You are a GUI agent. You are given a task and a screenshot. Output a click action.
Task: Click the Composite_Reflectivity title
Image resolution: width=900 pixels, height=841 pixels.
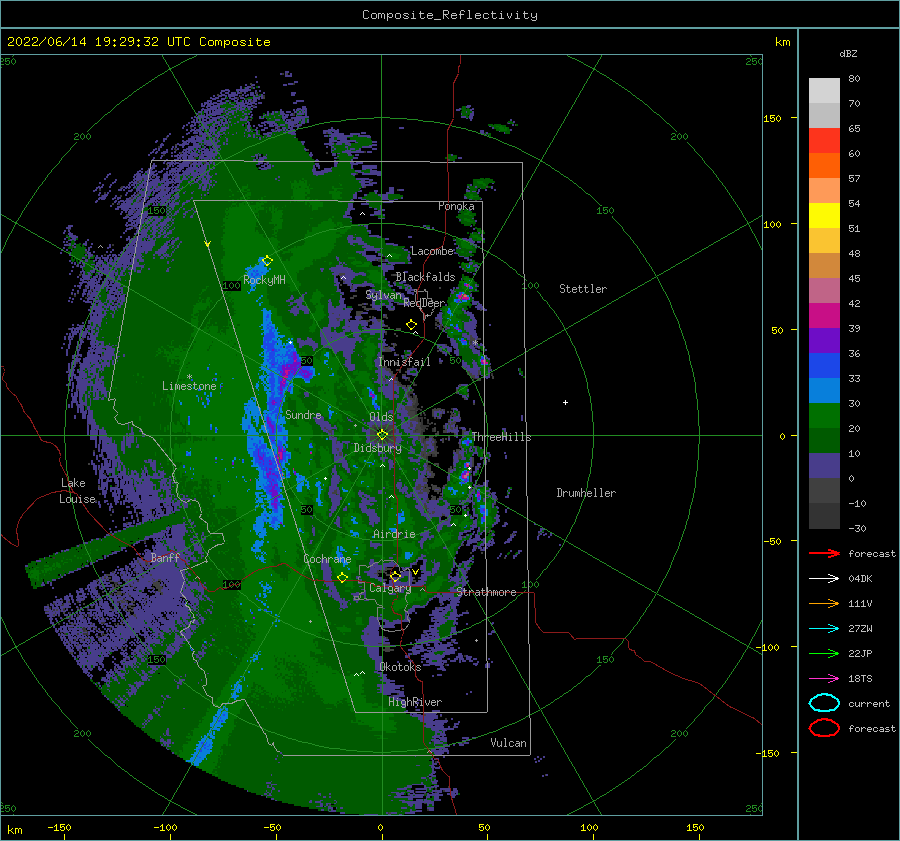click(449, 15)
